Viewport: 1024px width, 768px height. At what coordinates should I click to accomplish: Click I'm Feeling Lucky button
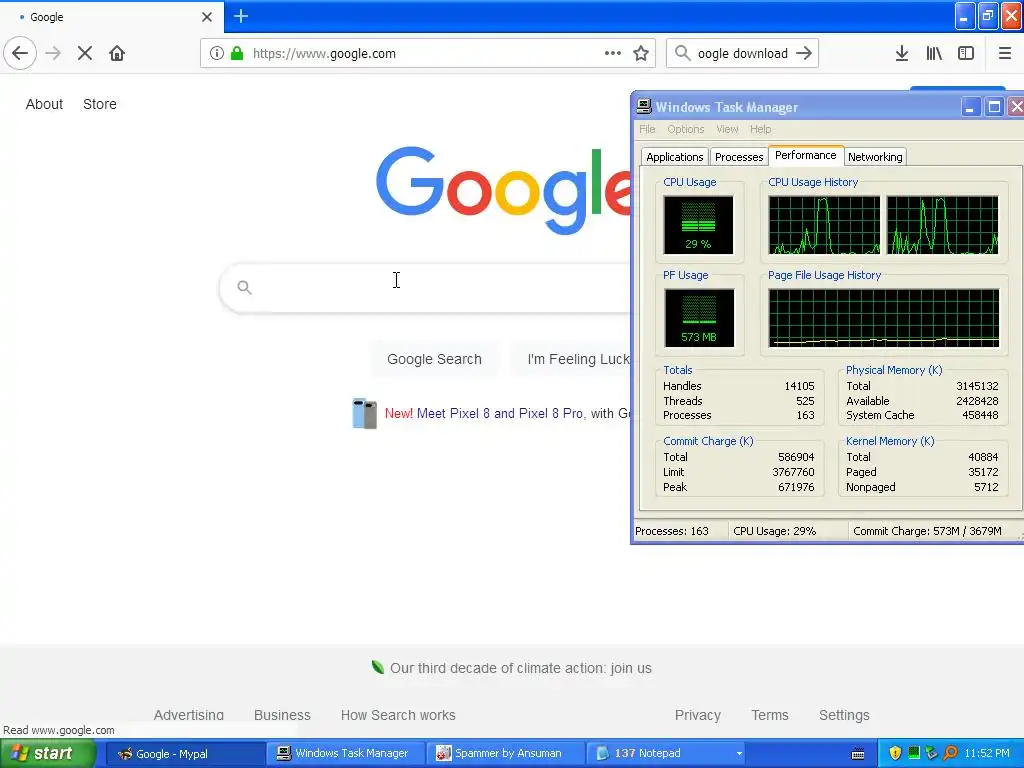pyautogui.click(x=571, y=359)
